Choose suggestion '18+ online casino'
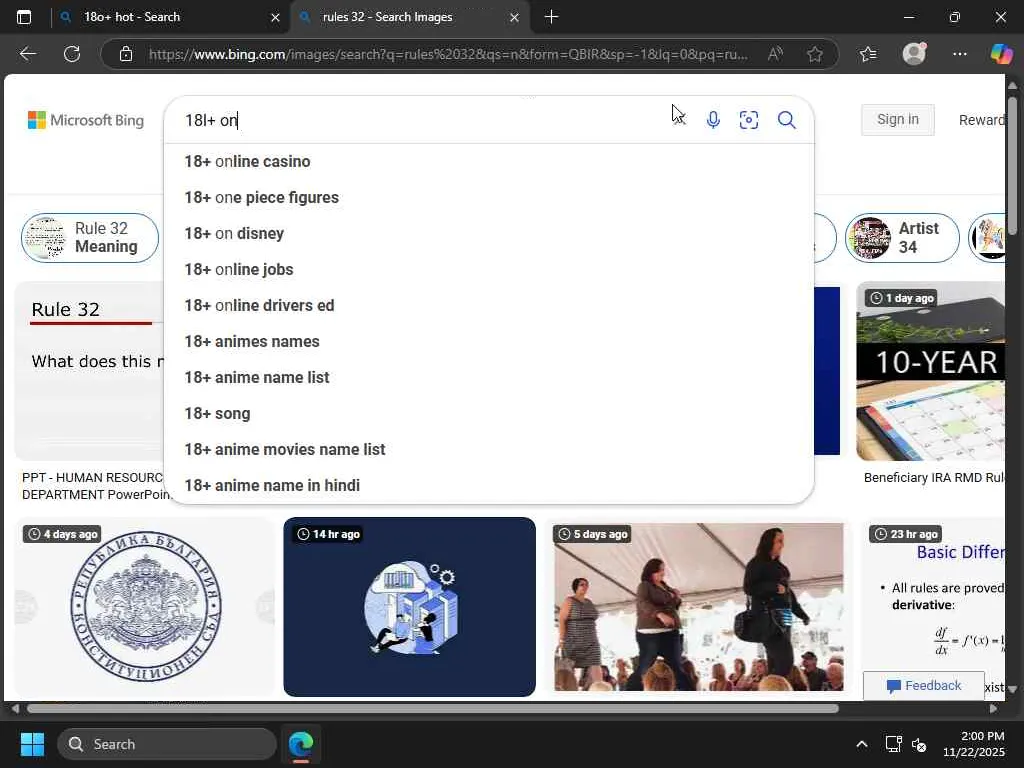The height and width of the screenshot is (768, 1024). coord(488,161)
